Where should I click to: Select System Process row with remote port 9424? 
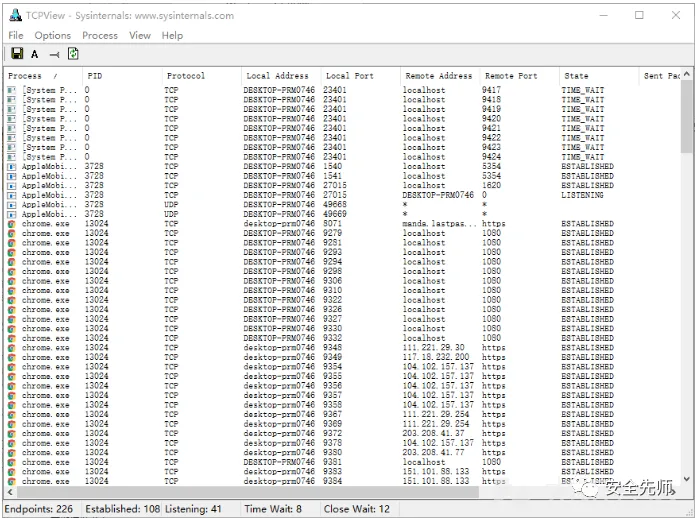342,157
